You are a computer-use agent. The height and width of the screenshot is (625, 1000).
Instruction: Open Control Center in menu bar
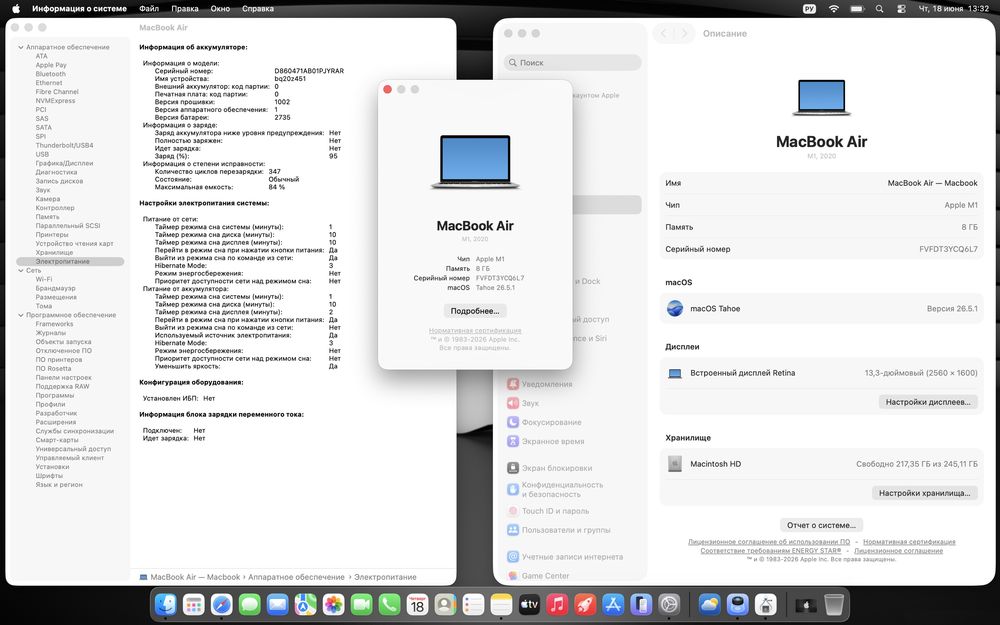point(901,9)
